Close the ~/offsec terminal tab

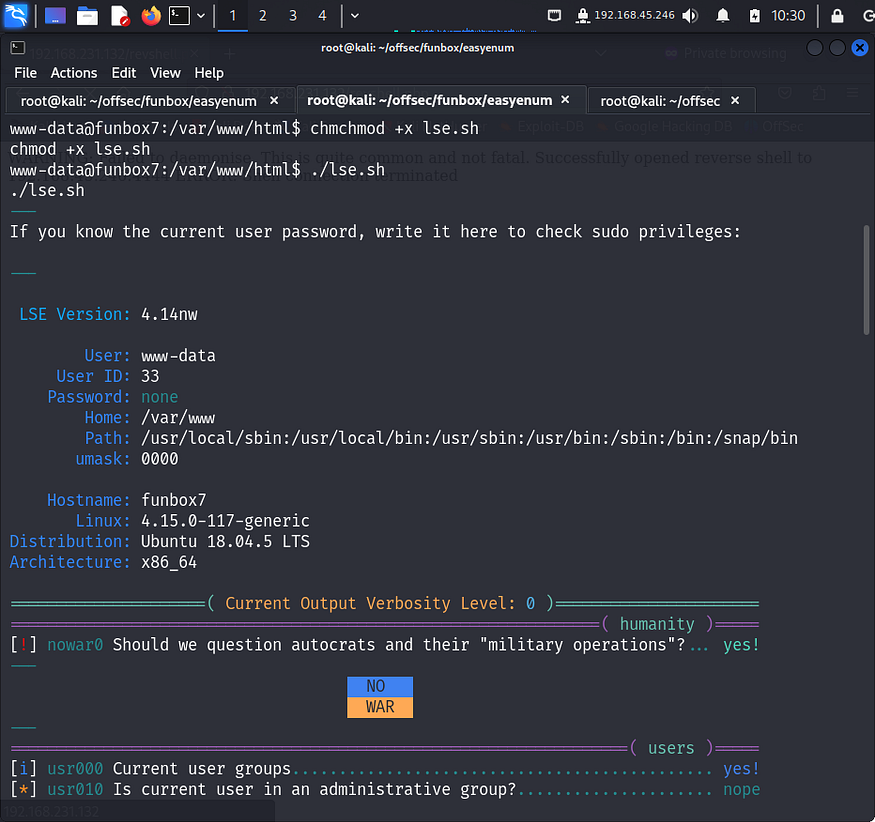point(735,100)
